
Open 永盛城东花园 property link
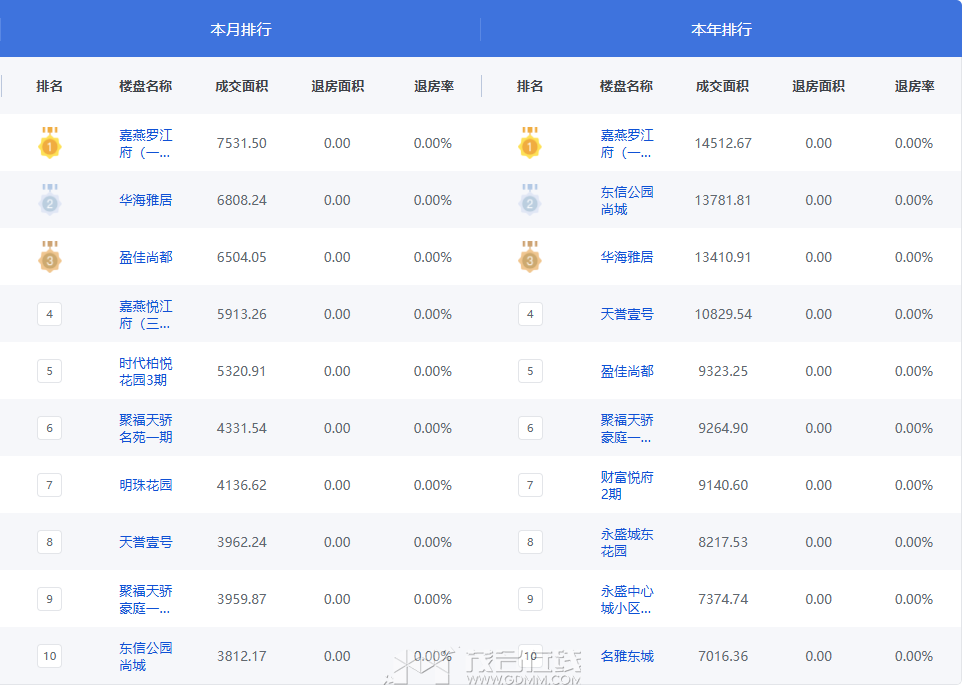[626, 542]
